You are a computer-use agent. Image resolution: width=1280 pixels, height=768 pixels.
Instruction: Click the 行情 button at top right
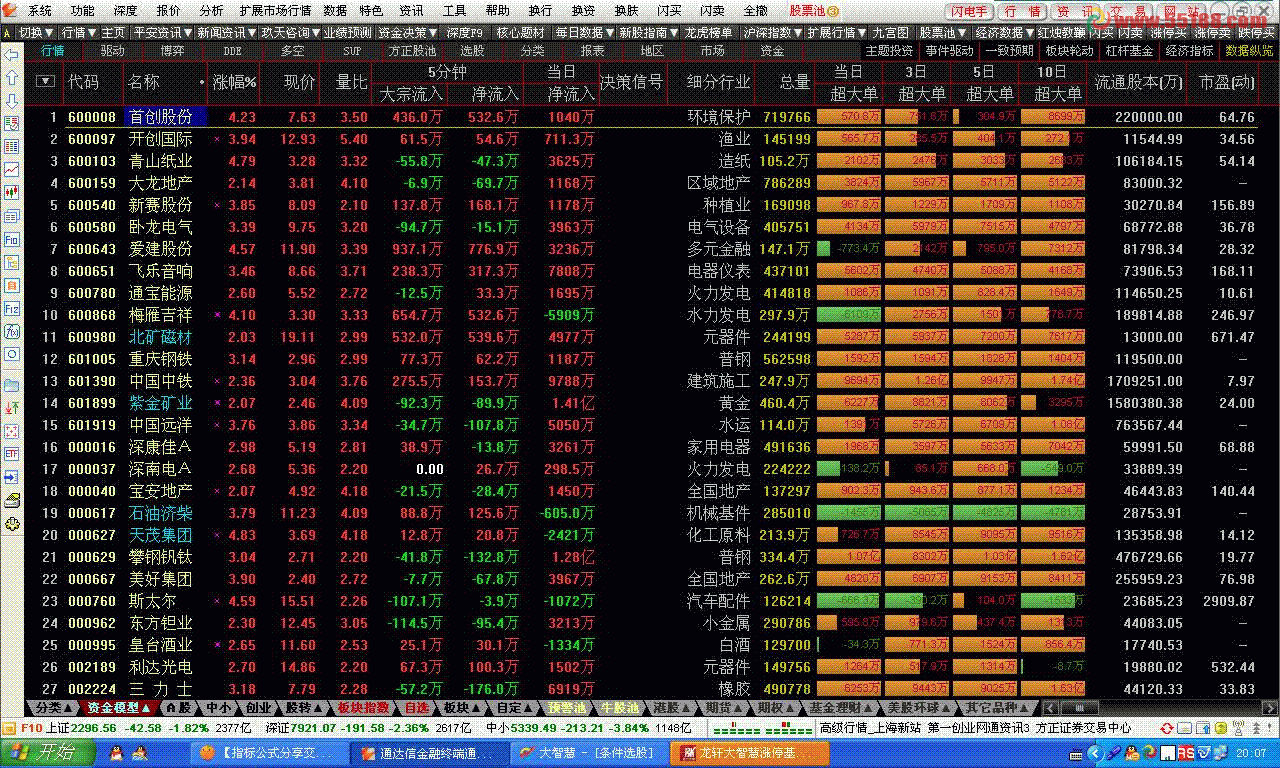click(1022, 11)
